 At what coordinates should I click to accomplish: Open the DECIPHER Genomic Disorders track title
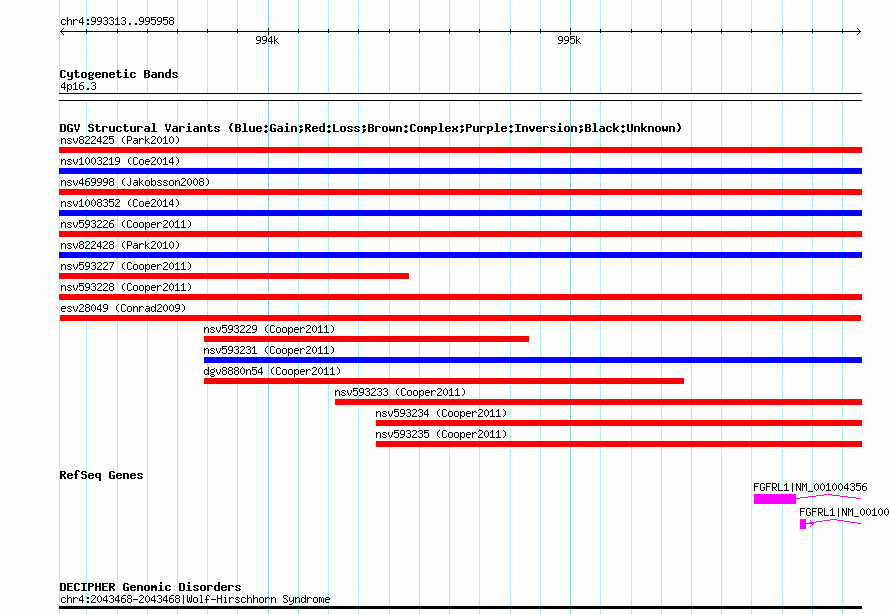(x=150, y=587)
